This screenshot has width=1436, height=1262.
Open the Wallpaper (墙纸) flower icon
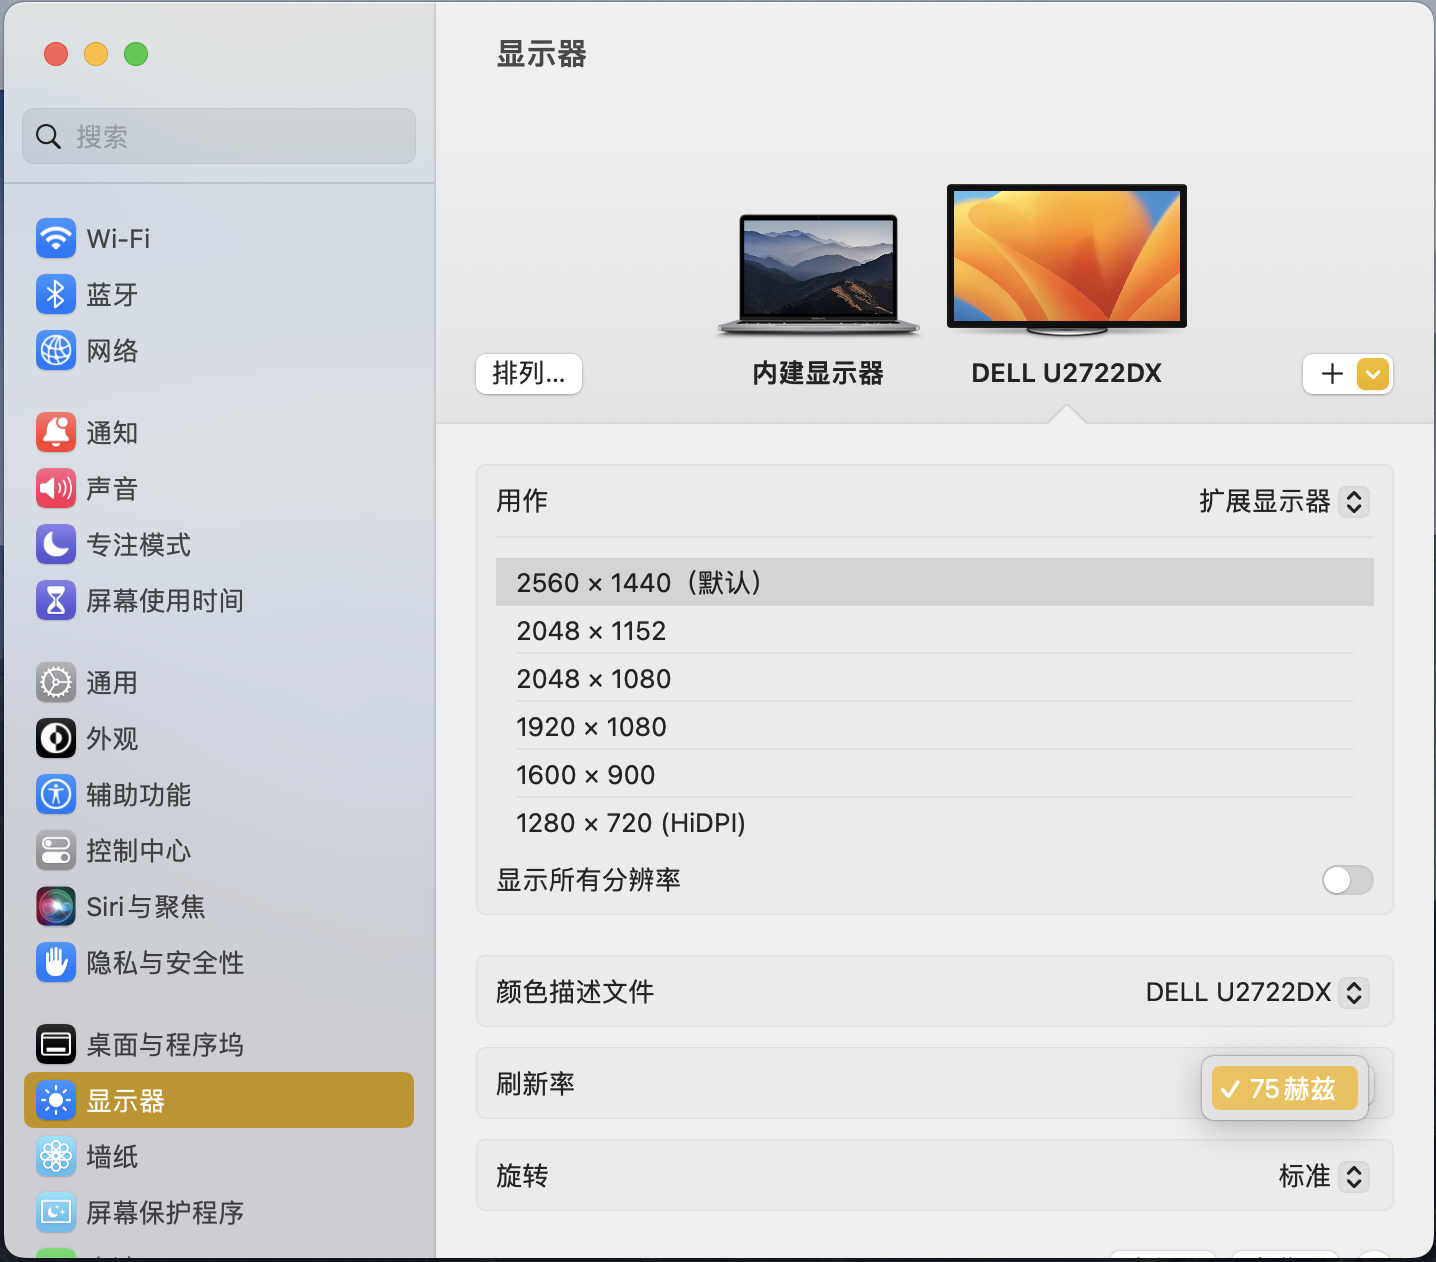click(x=56, y=1156)
